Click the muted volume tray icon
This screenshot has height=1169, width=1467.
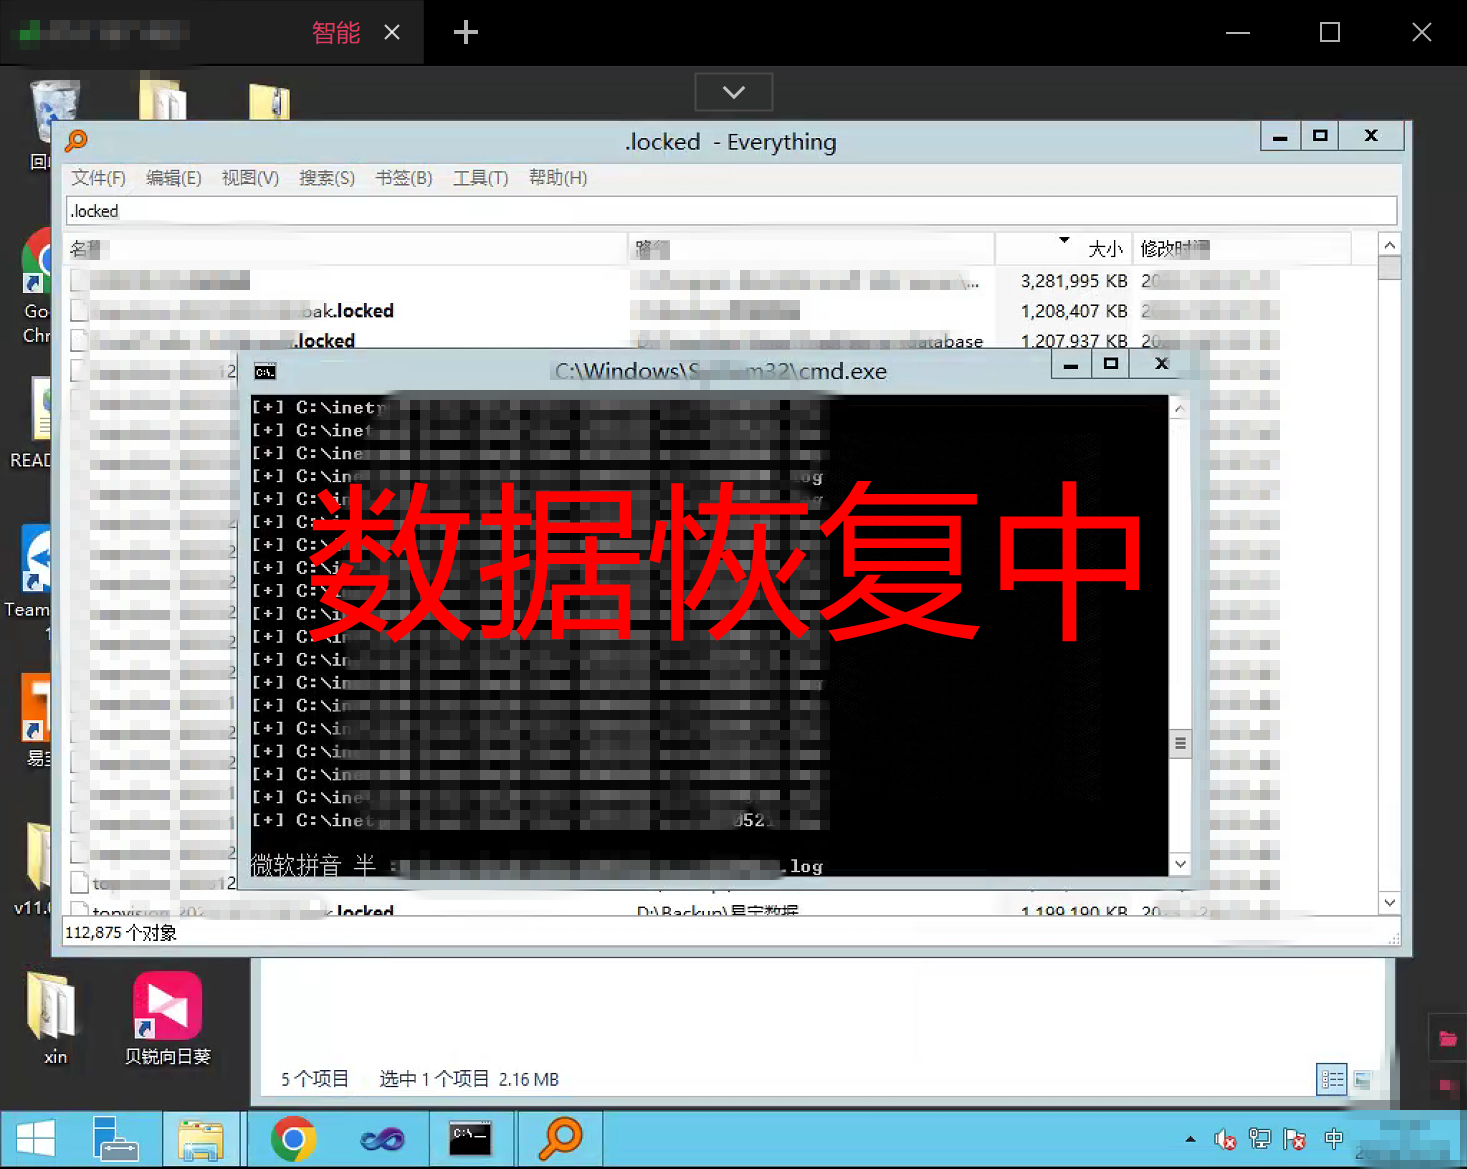click(x=1225, y=1139)
